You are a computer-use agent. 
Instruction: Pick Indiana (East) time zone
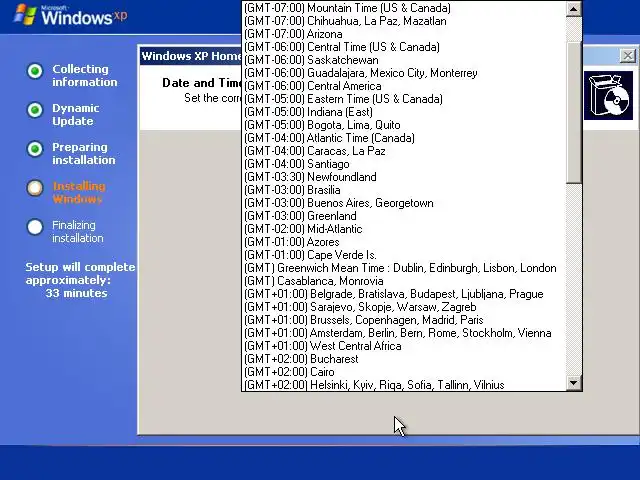pos(404,112)
